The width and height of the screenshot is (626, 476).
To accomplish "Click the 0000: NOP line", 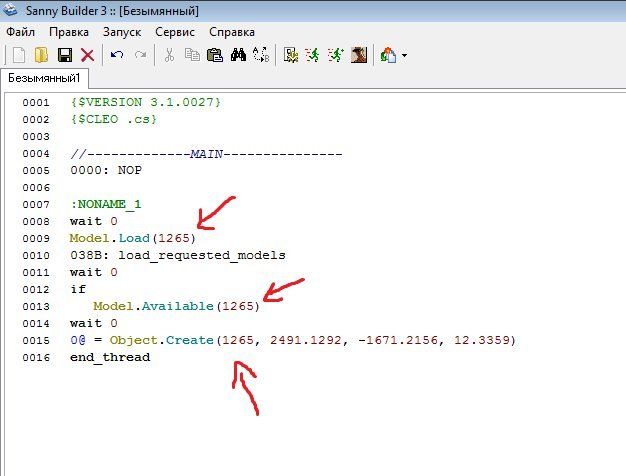I will point(106,170).
